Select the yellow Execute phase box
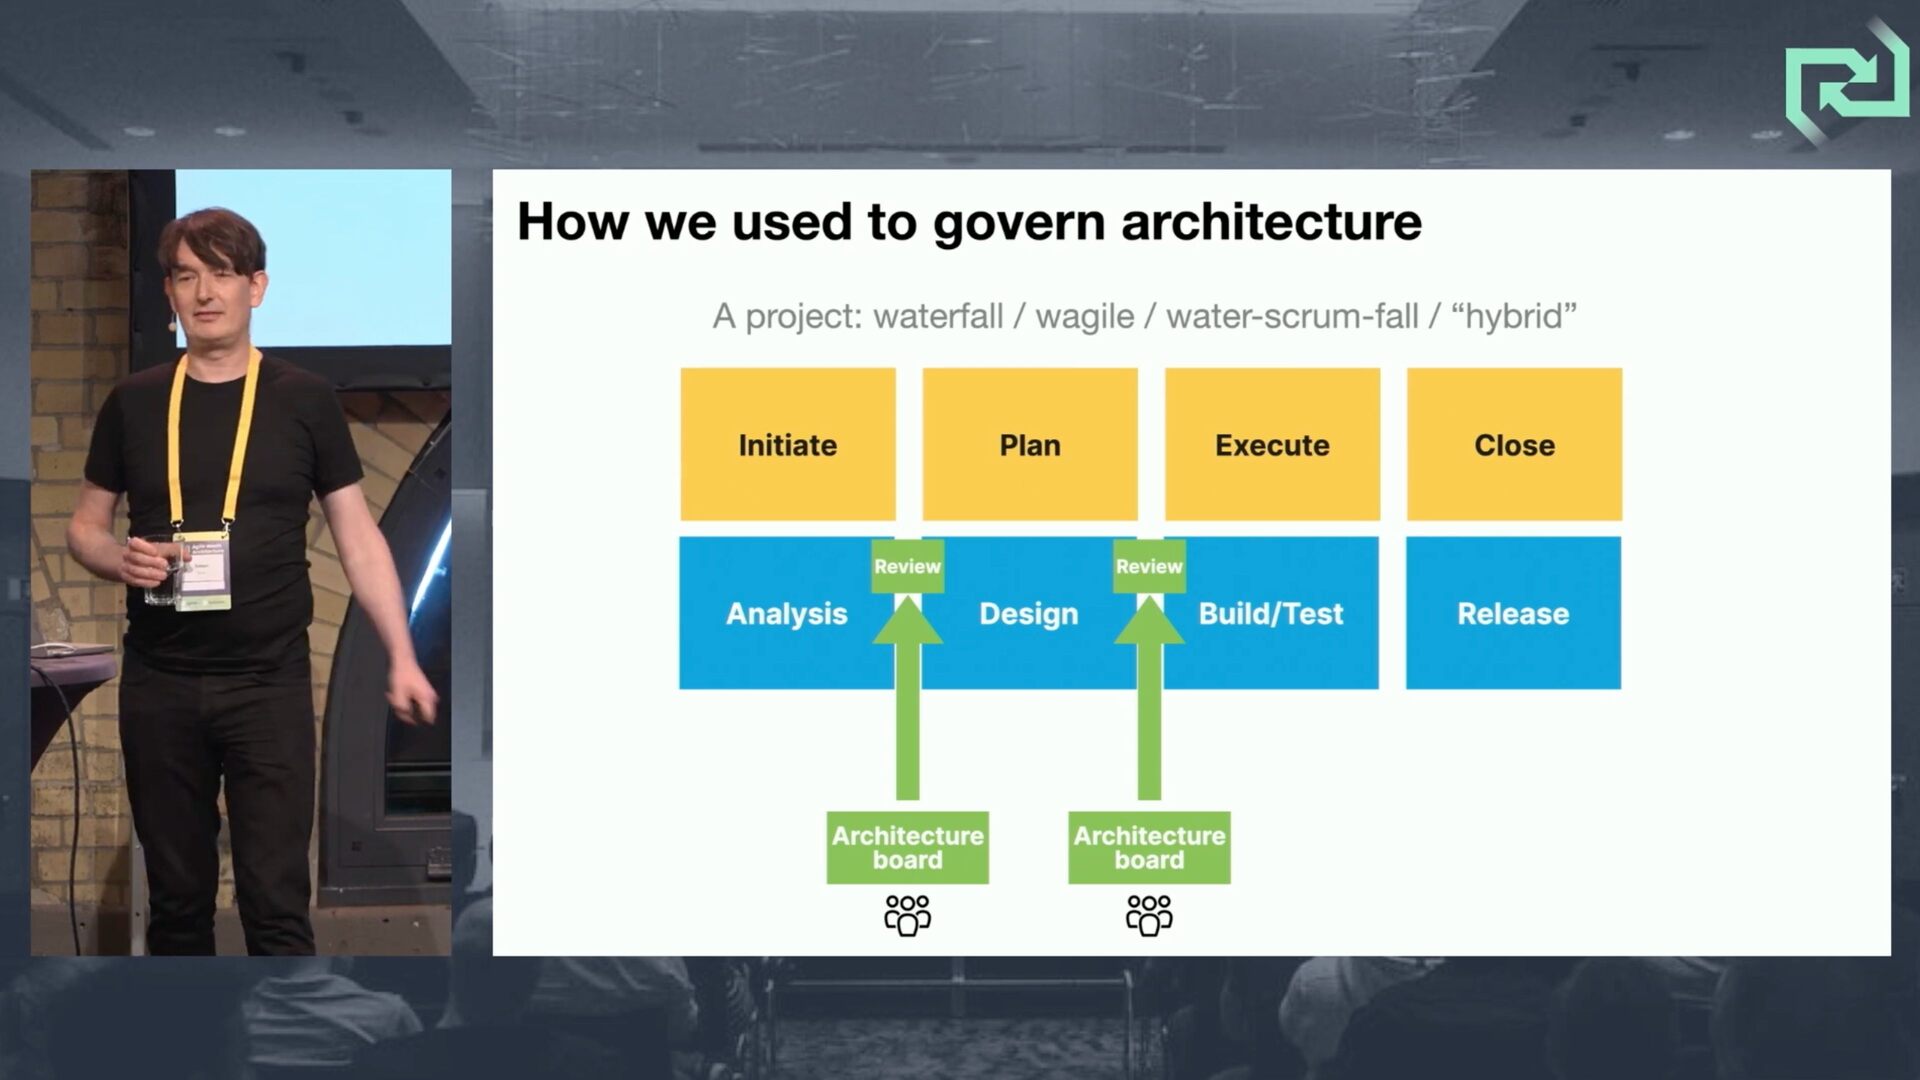 1271,444
